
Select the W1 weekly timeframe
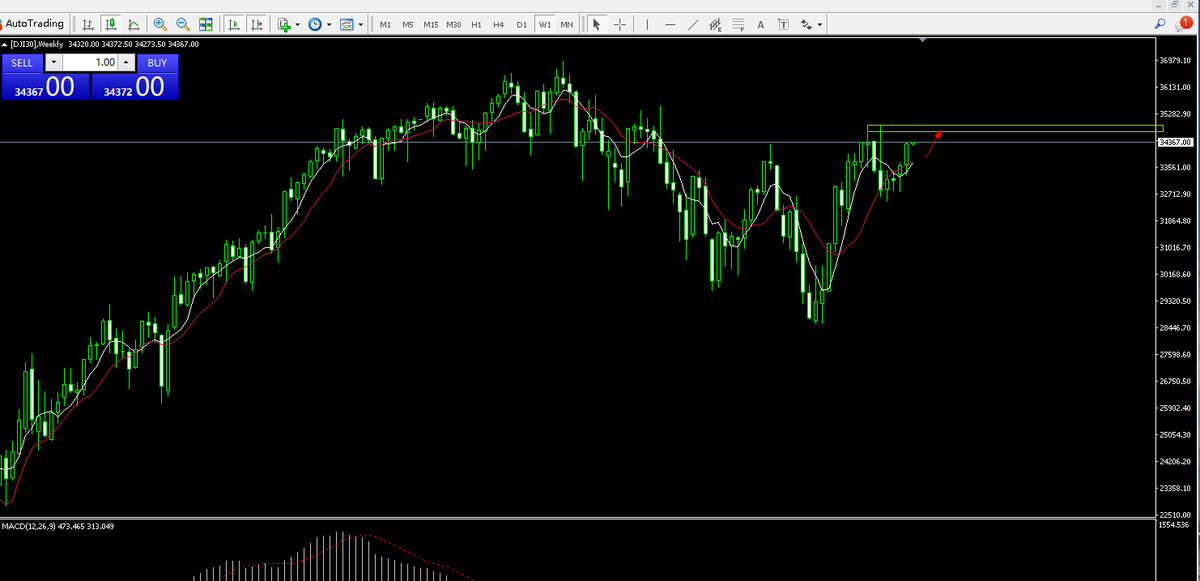point(545,24)
